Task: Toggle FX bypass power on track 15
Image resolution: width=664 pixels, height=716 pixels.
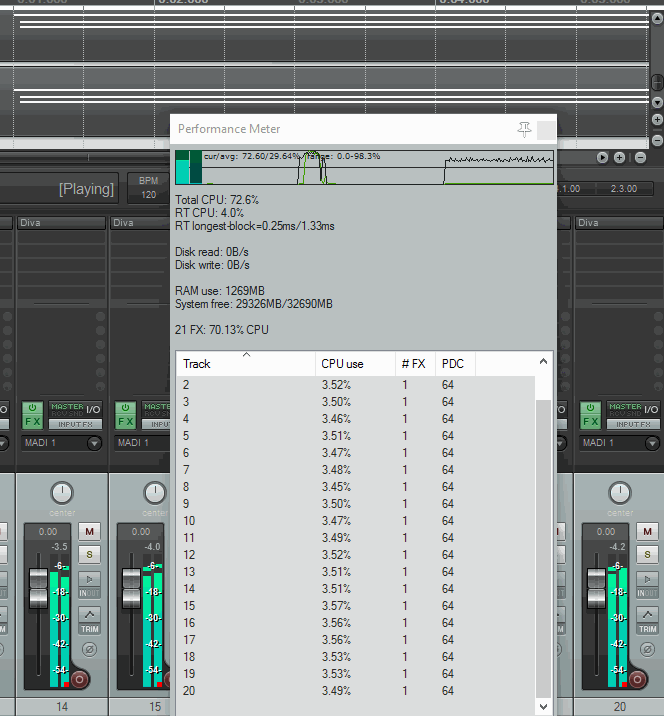Action: click(125, 407)
